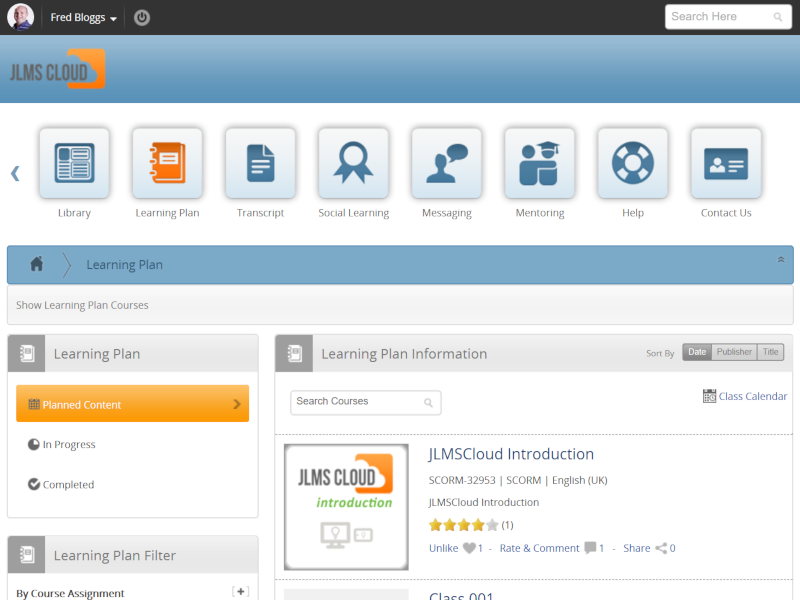Open the Library icon tile
Image resolution: width=800 pixels, height=600 pixels.
[x=74, y=163]
